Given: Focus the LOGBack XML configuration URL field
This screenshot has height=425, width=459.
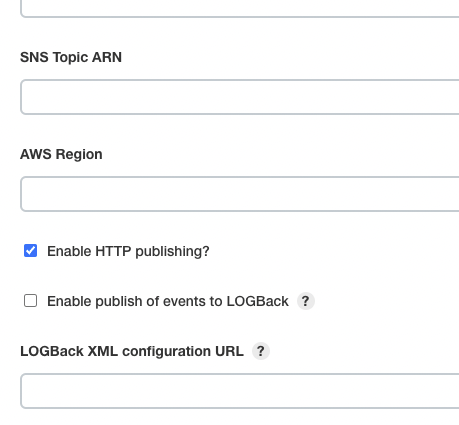Looking at the screenshot, I should click(240, 391).
